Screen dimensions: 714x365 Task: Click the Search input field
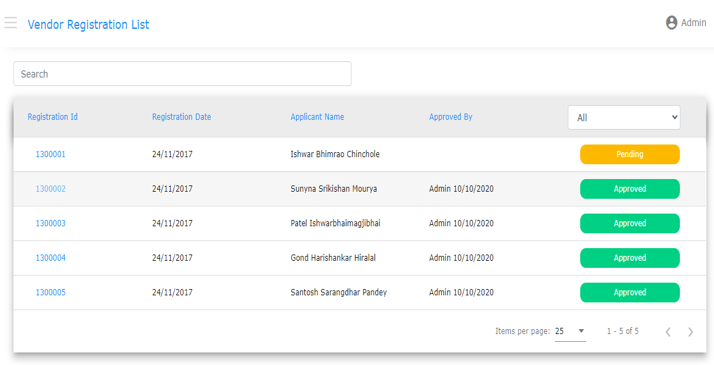[x=182, y=74]
